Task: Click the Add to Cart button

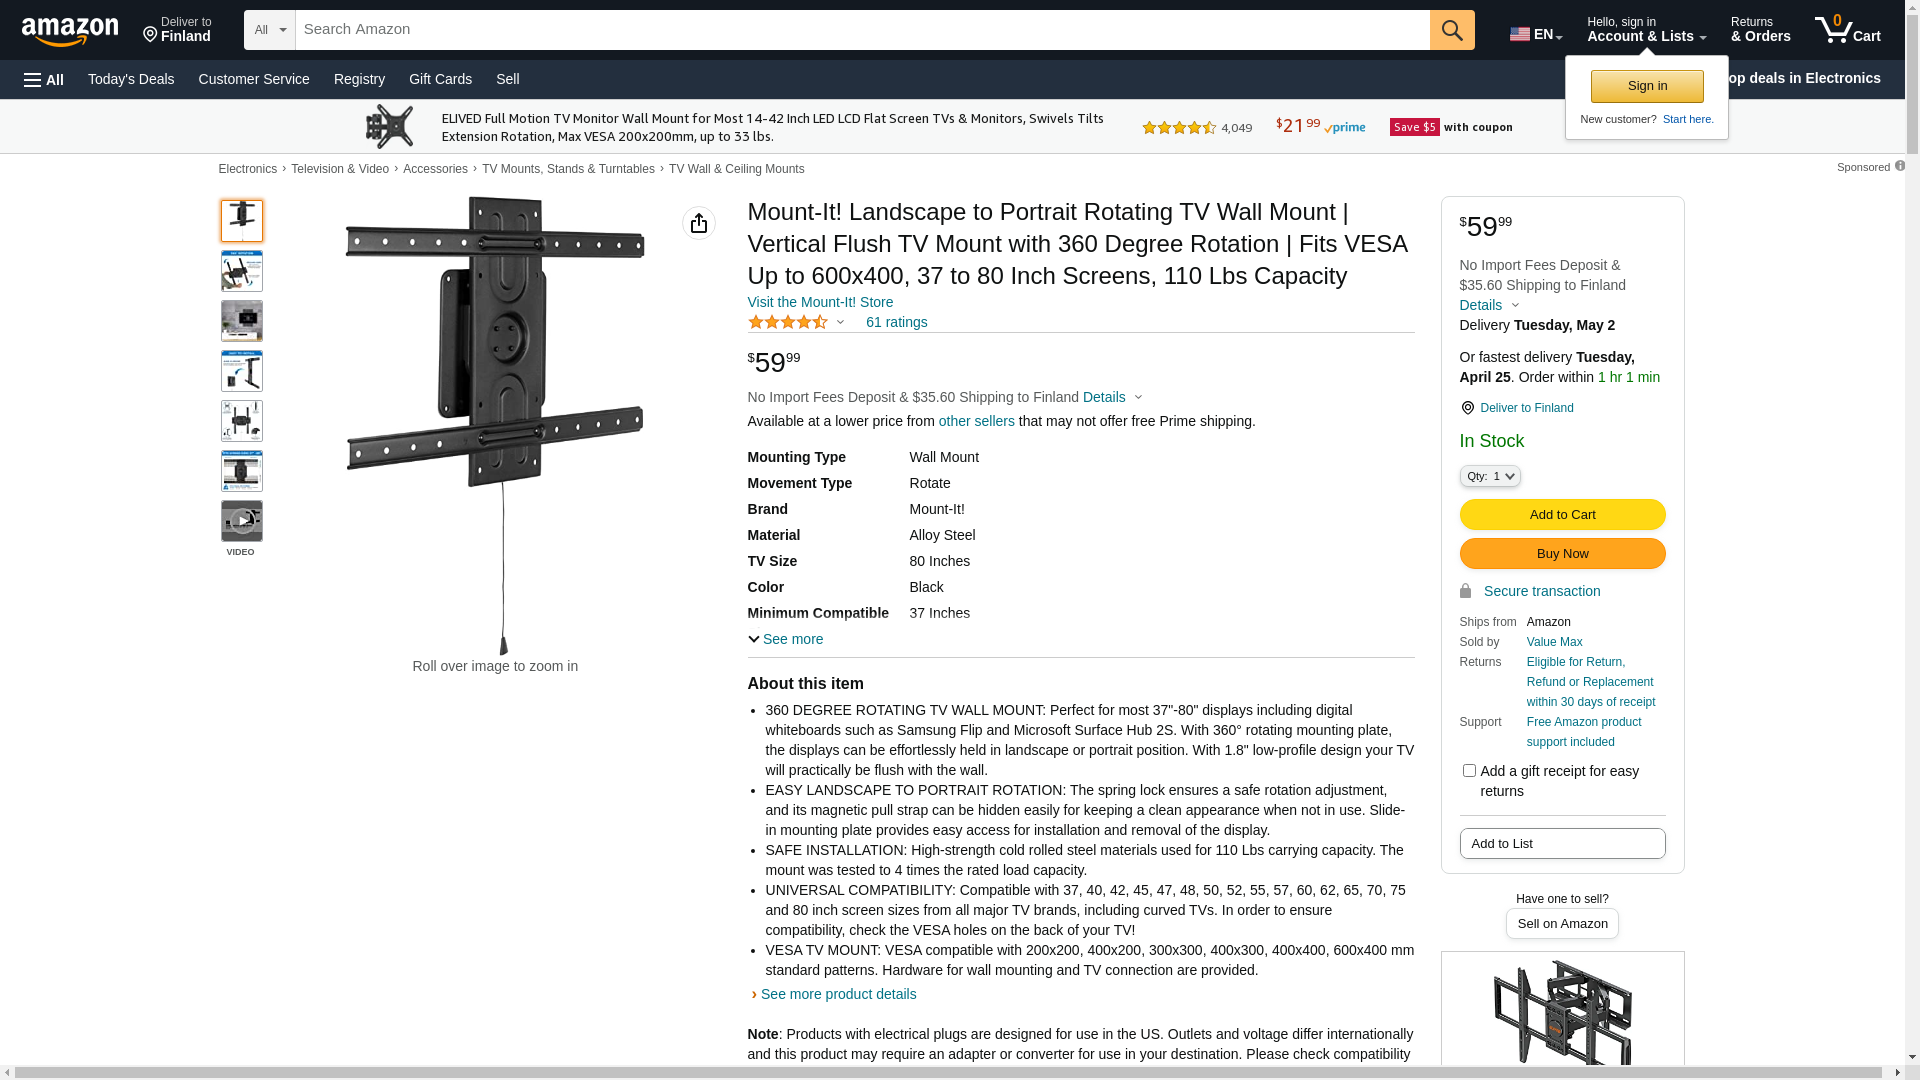Action: 1562,515
